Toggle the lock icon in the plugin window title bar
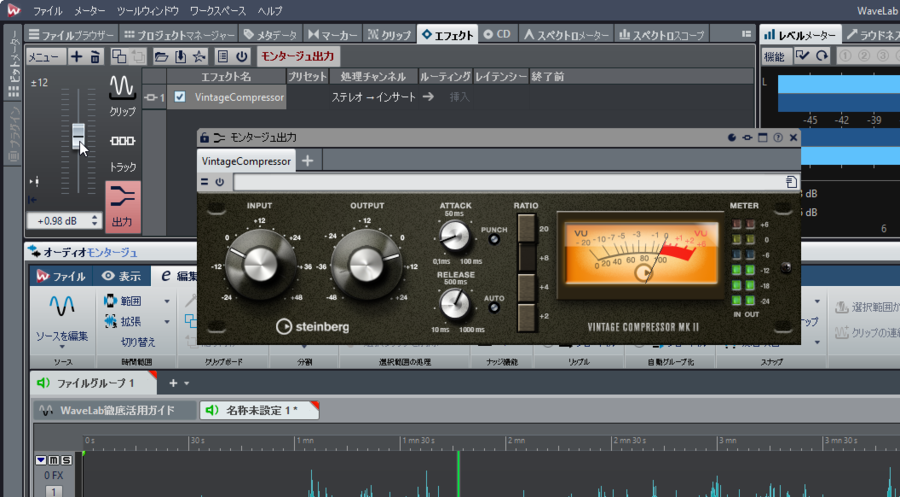The image size is (900, 497). [204, 138]
